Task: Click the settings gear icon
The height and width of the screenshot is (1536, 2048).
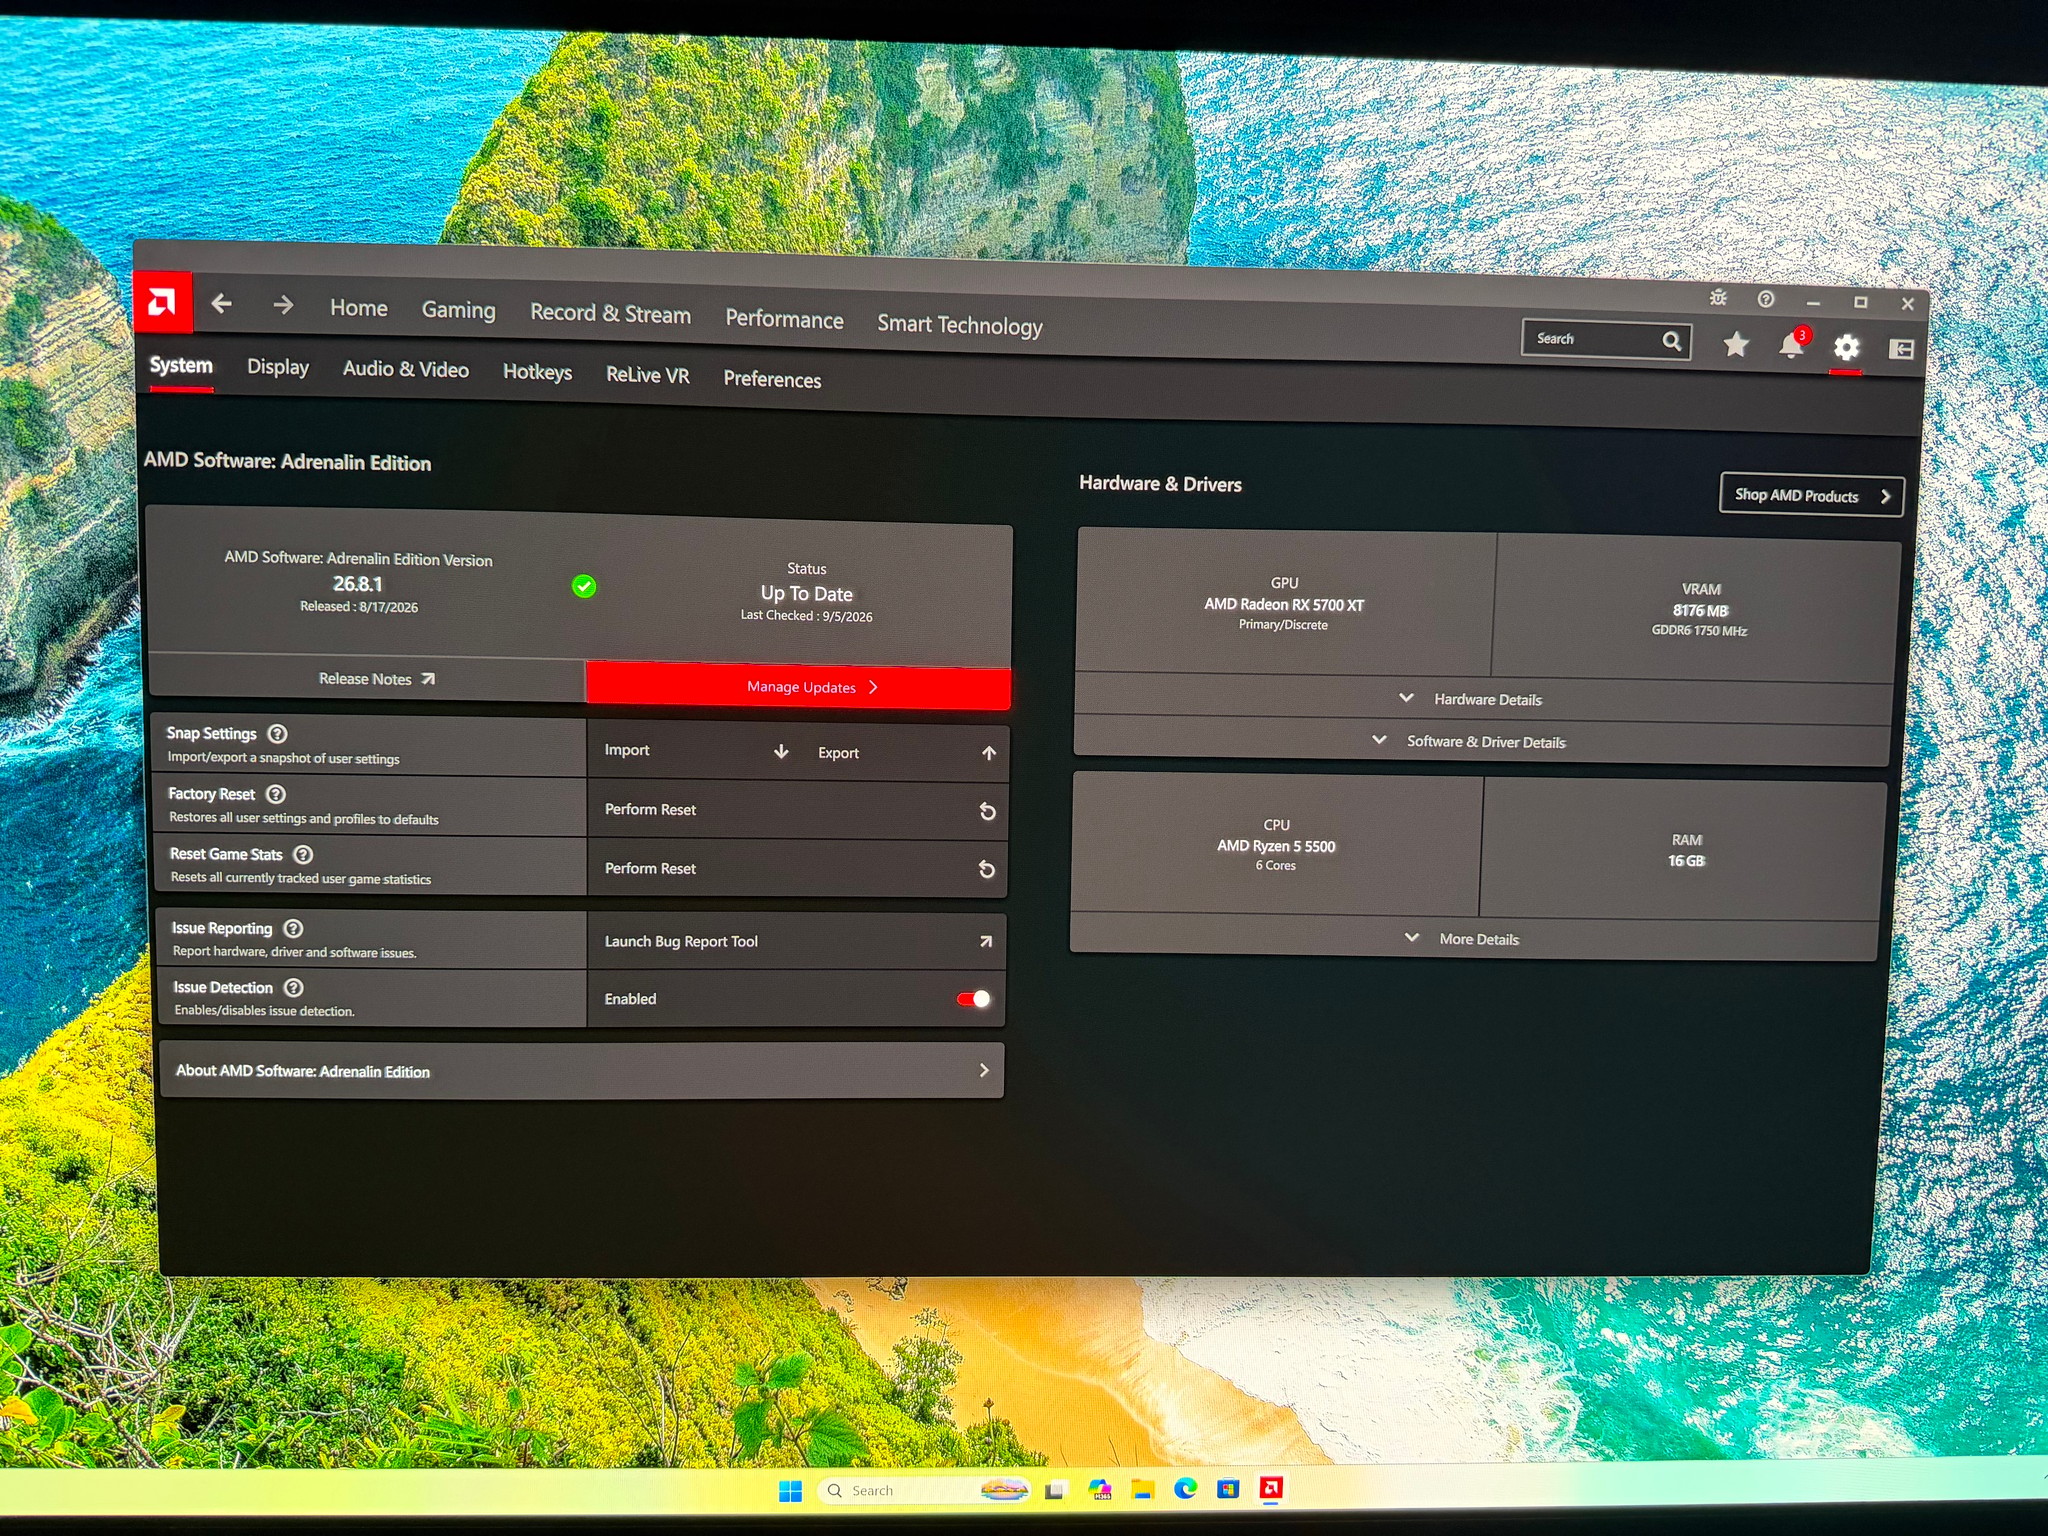Action: point(1847,347)
